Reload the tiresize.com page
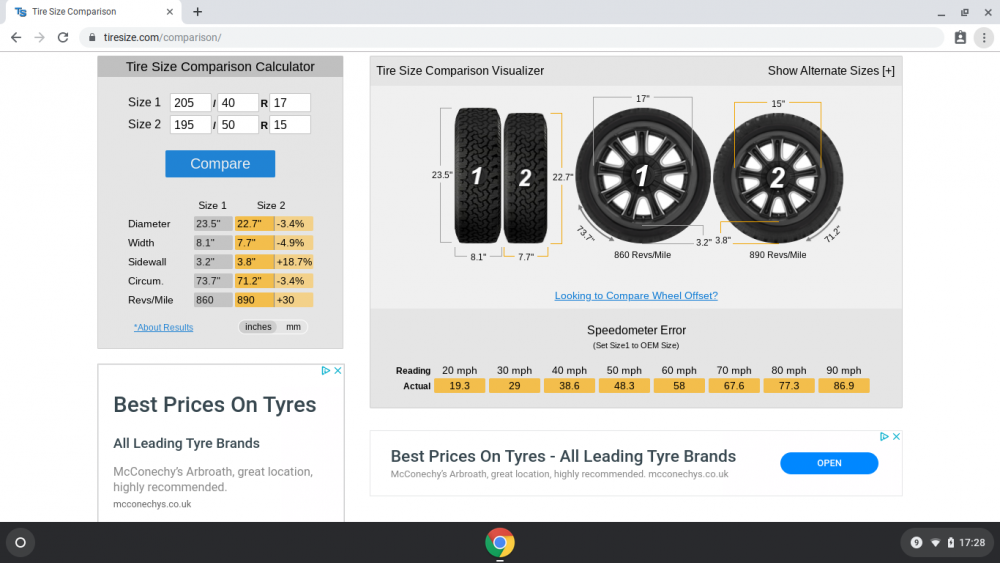The width and height of the screenshot is (1000, 563). pyautogui.click(x=63, y=38)
